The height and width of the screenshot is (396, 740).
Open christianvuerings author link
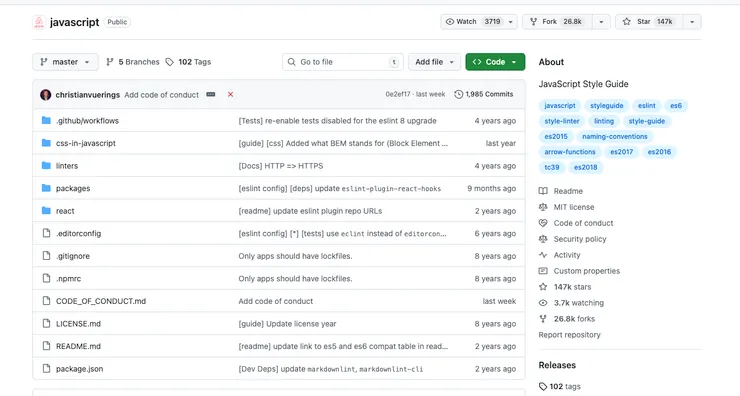(x=87, y=95)
